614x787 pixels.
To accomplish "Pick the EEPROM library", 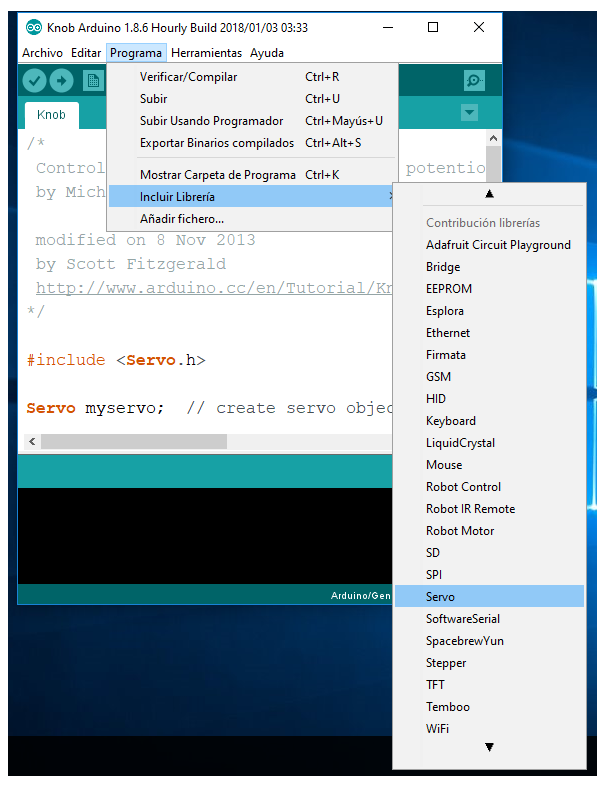I will click(489, 289).
